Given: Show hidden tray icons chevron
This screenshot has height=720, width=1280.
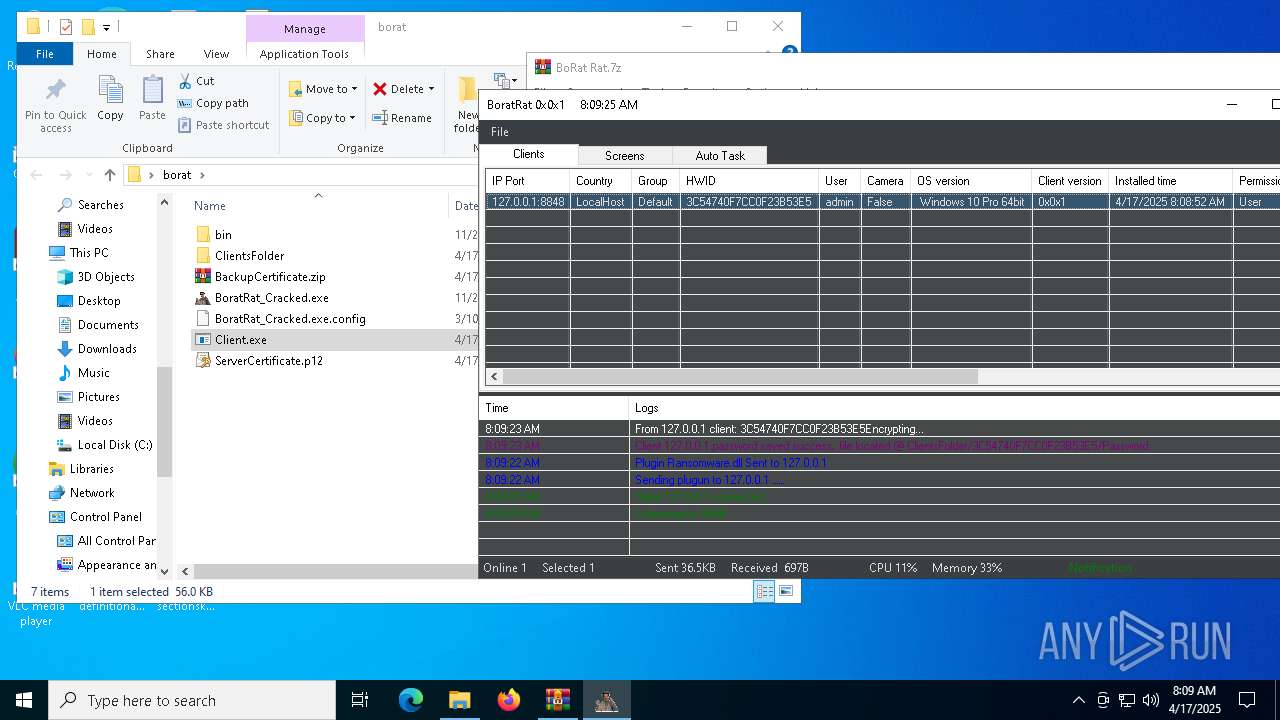Looking at the screenshot, I should tap(1078, 700).
